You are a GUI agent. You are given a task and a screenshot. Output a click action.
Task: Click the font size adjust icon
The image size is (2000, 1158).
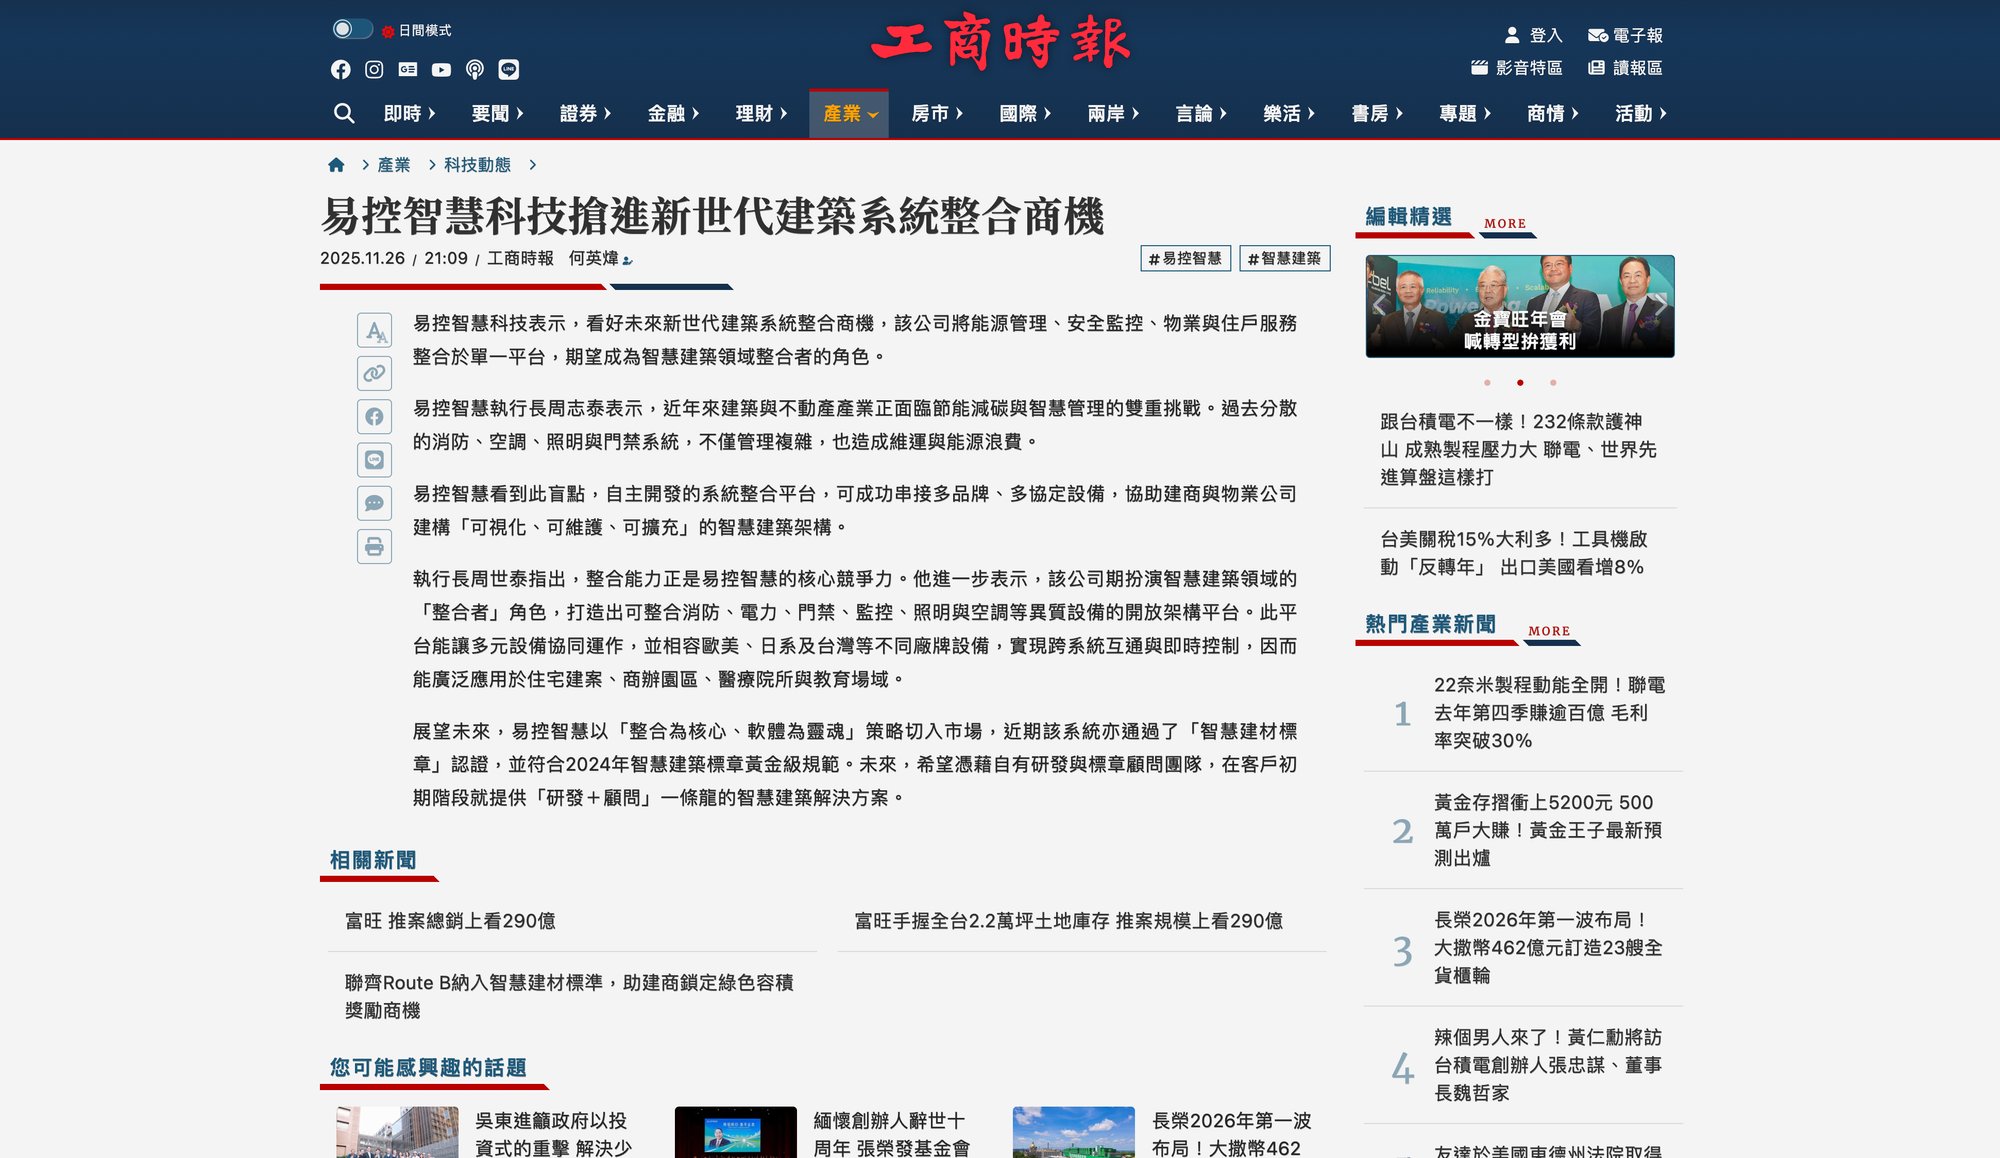point(374,330)
